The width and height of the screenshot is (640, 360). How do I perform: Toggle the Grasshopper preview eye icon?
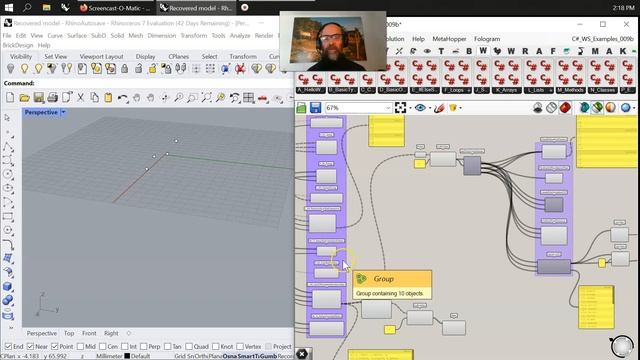[420, 108]
